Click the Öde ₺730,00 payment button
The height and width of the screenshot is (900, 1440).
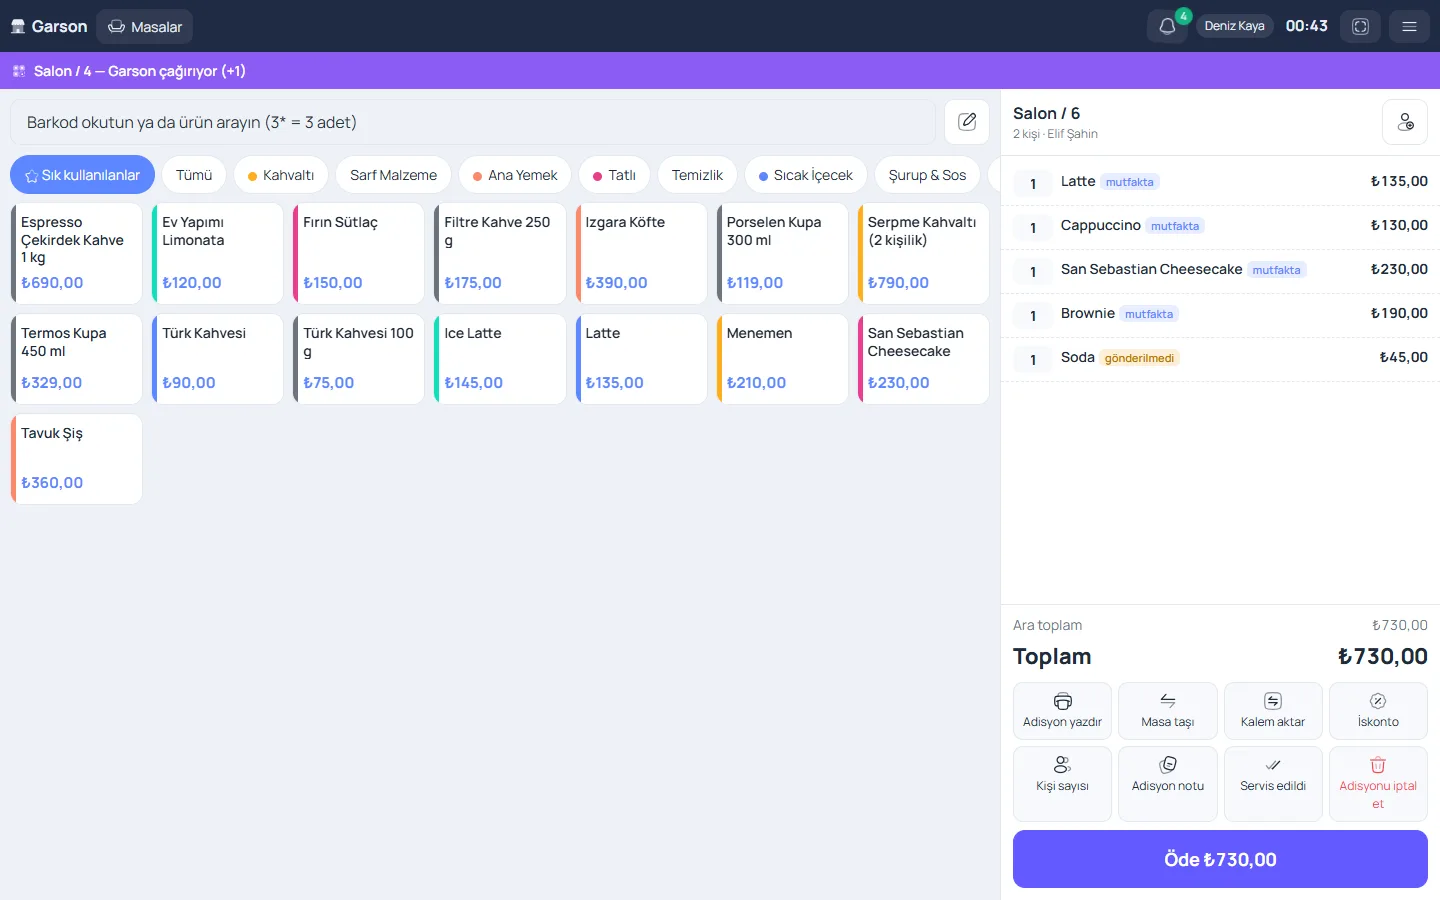1220,859
